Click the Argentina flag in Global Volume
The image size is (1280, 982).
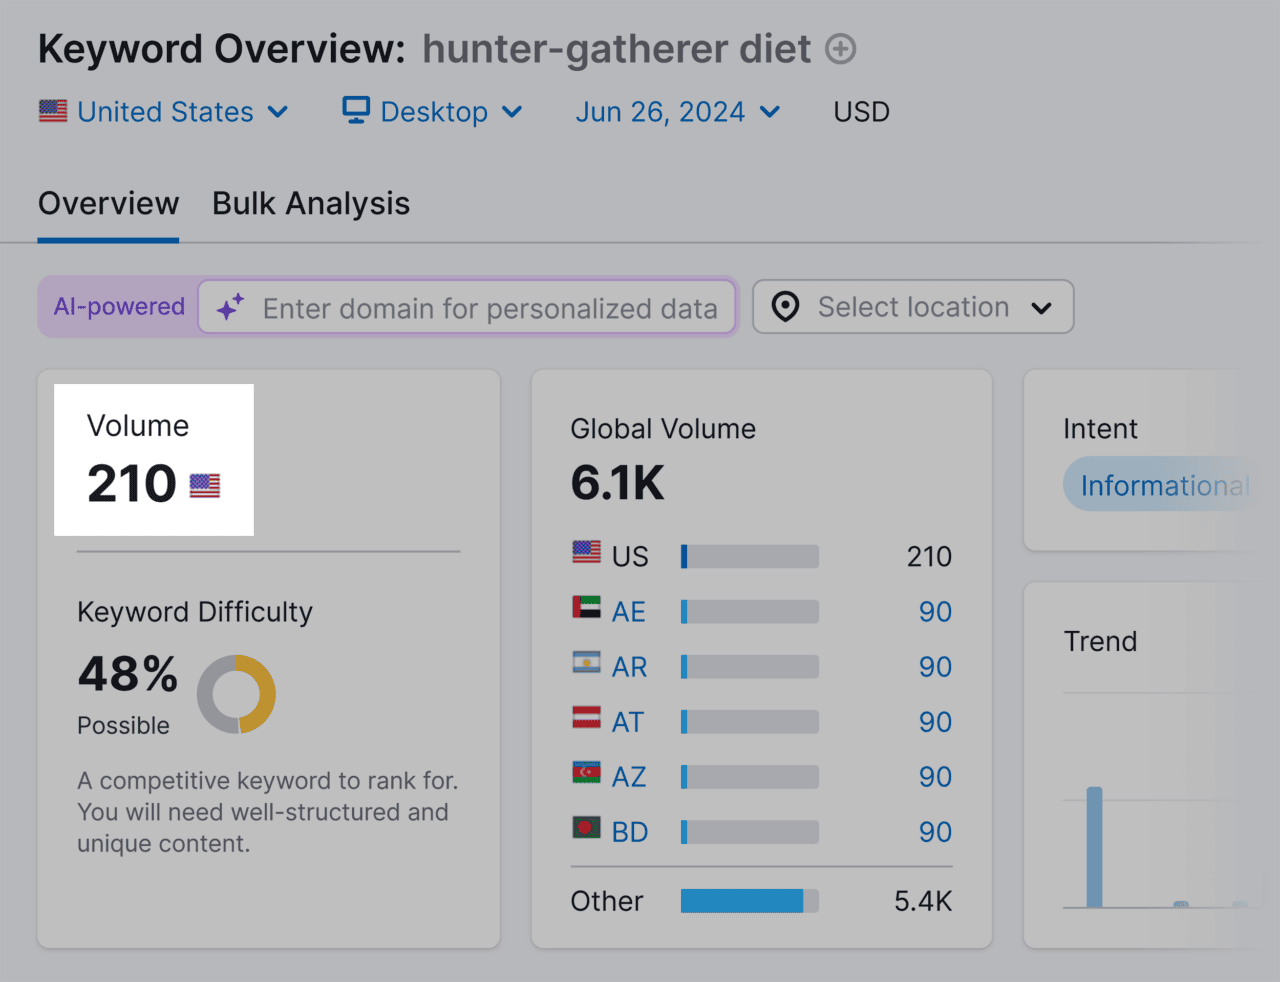click(x=586, y=663)
